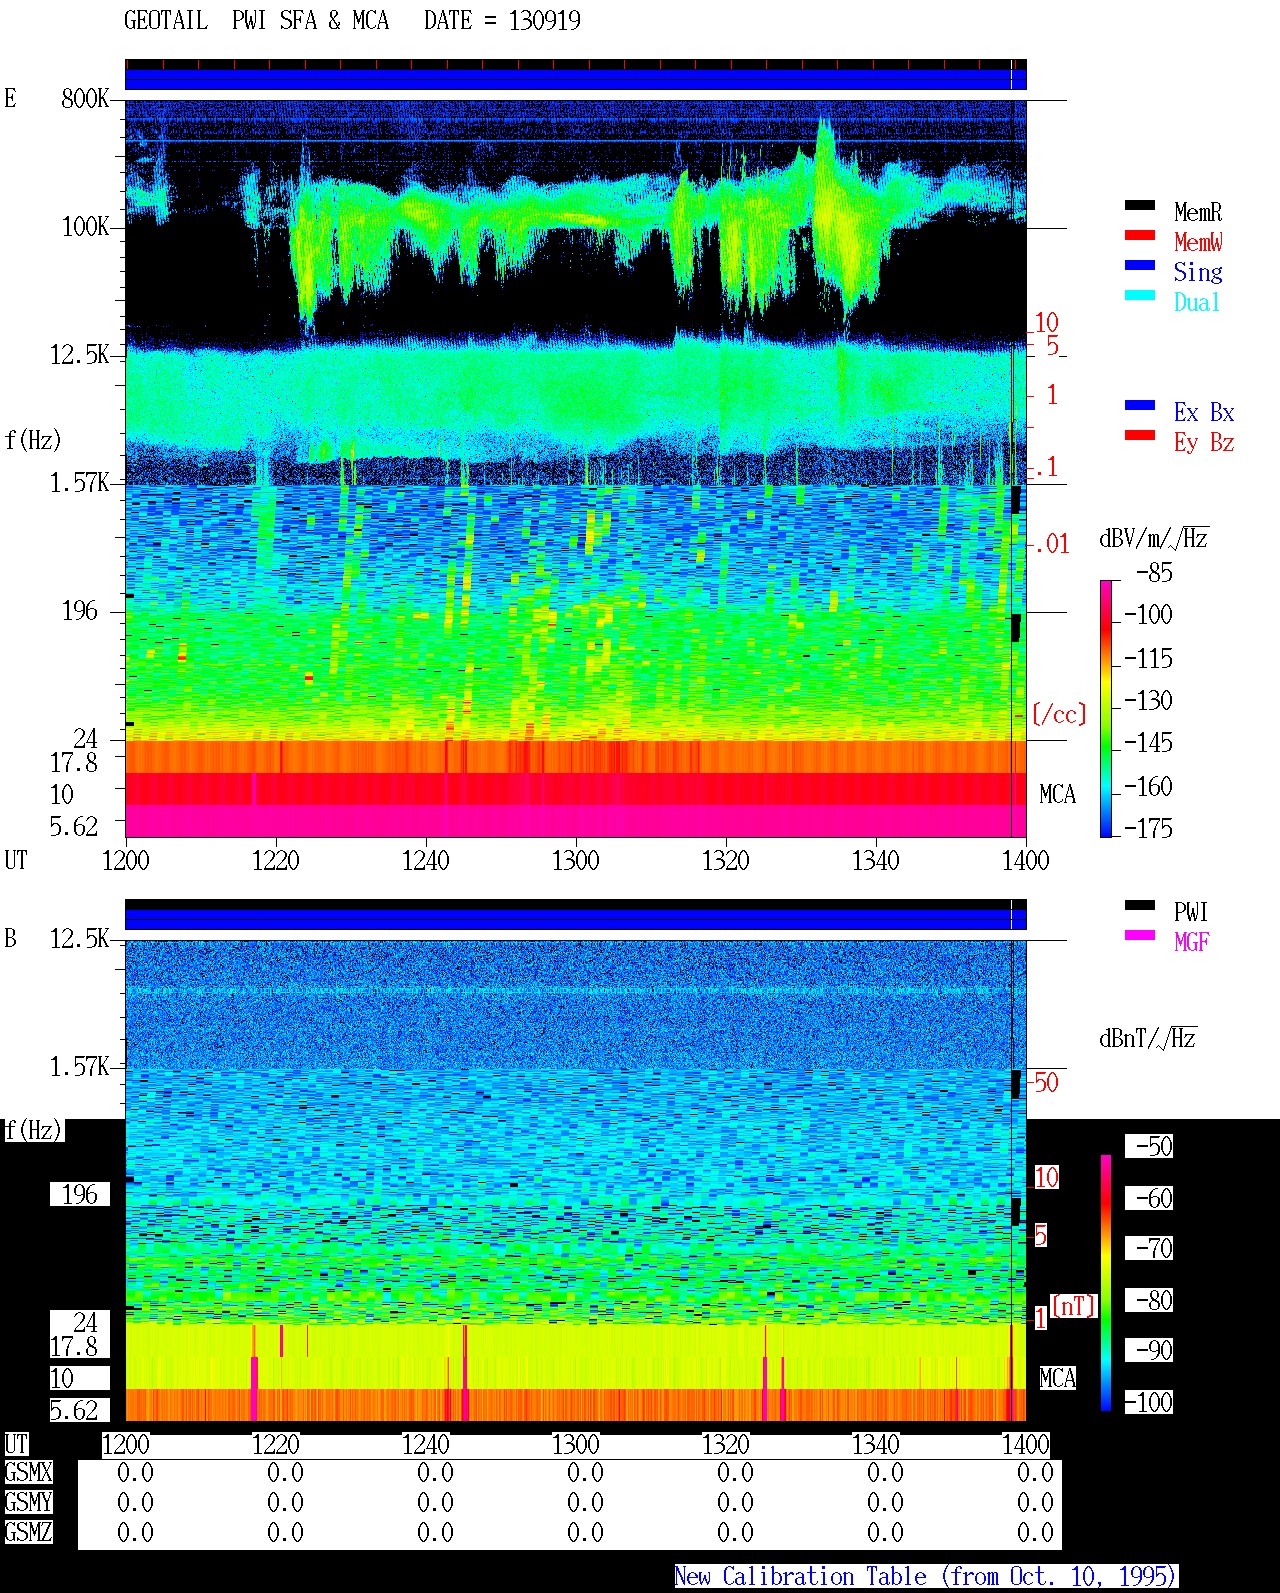Image resolution: width=1280 pixels, height=1593 pixels.
Task: Click the 1300 time tick under the E panel
Action: click(576, 861)
